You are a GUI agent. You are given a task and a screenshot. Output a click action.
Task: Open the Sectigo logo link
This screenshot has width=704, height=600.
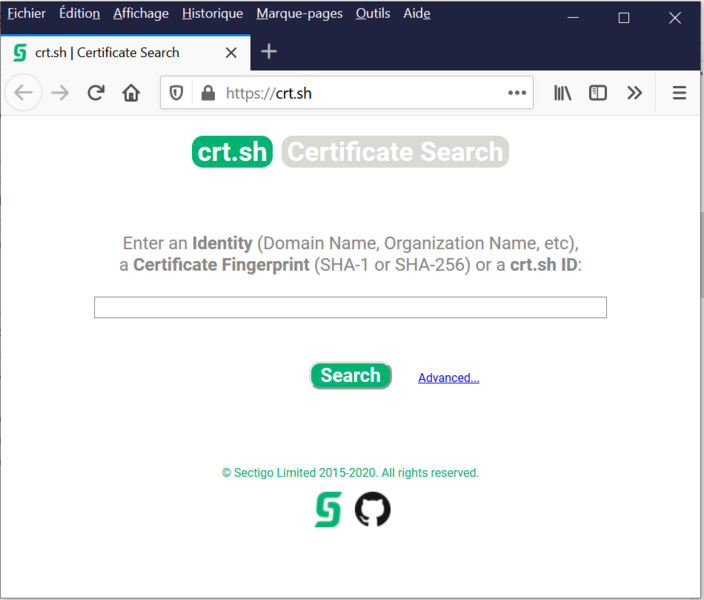(x=328, y=509)
